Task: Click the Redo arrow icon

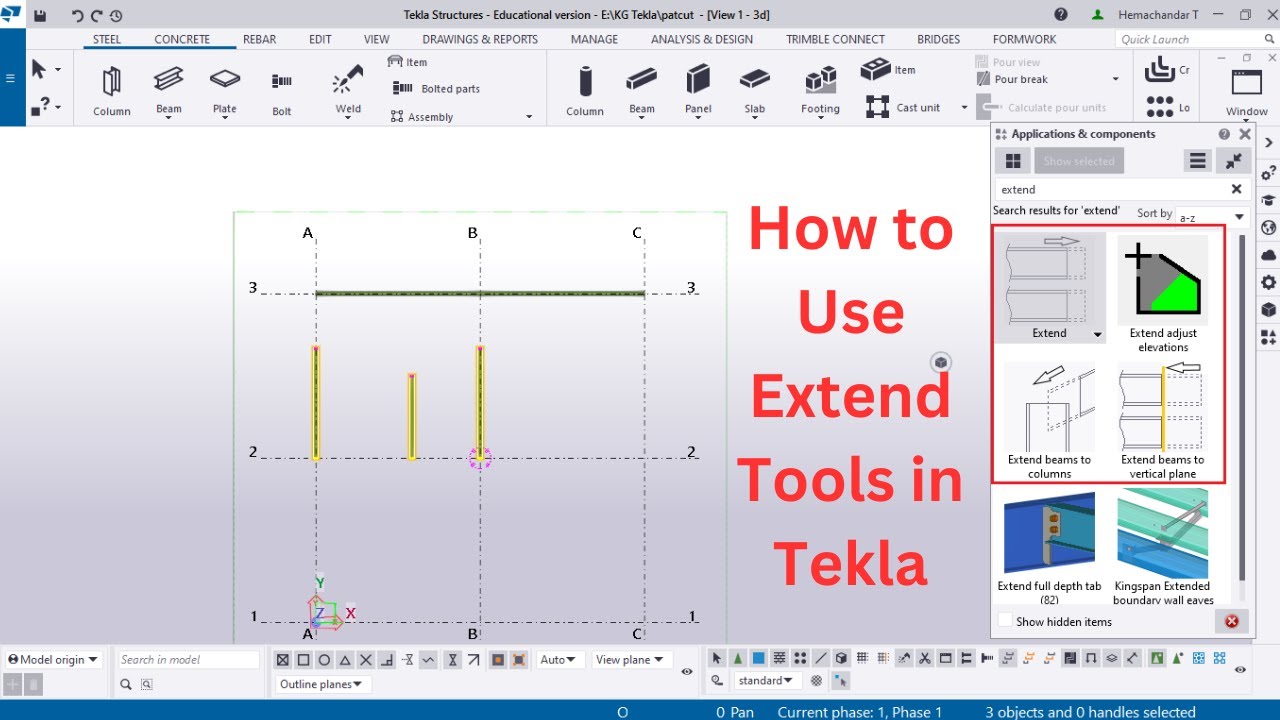Action: click(97, 15)
